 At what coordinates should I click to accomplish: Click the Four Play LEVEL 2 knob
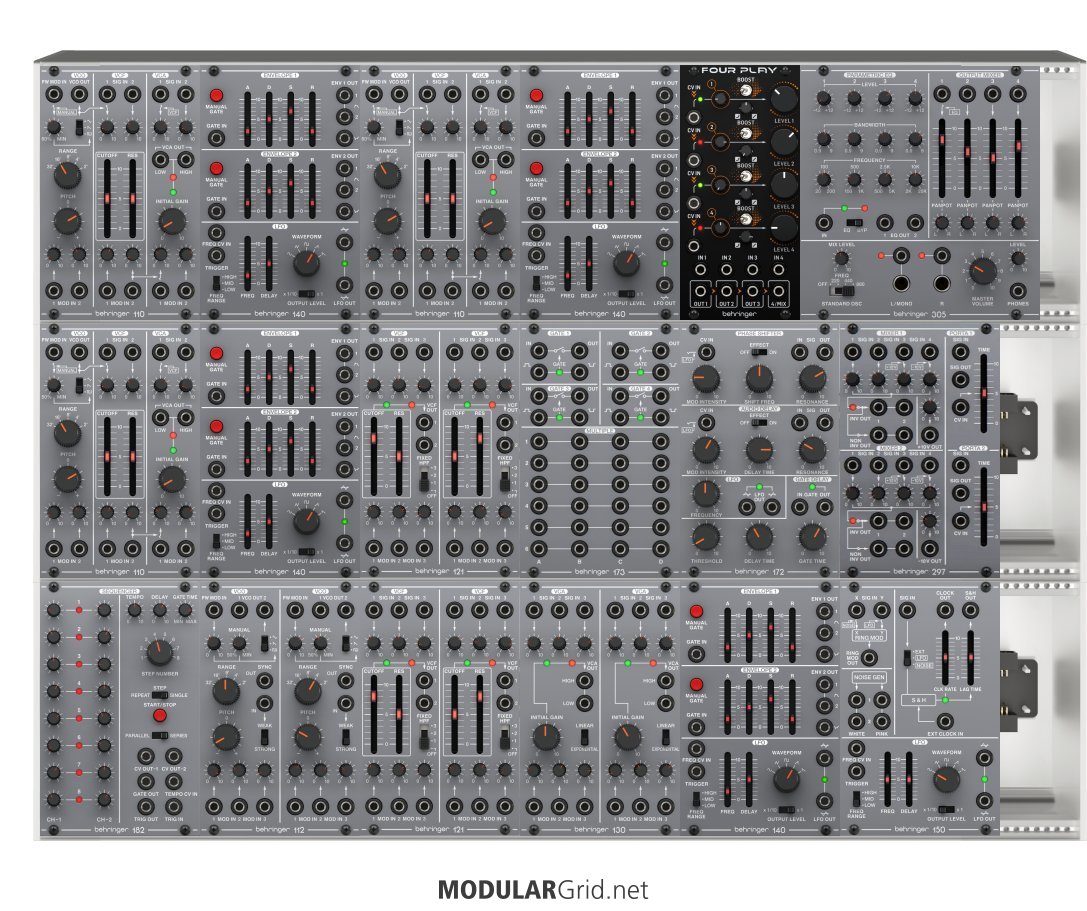783,142
